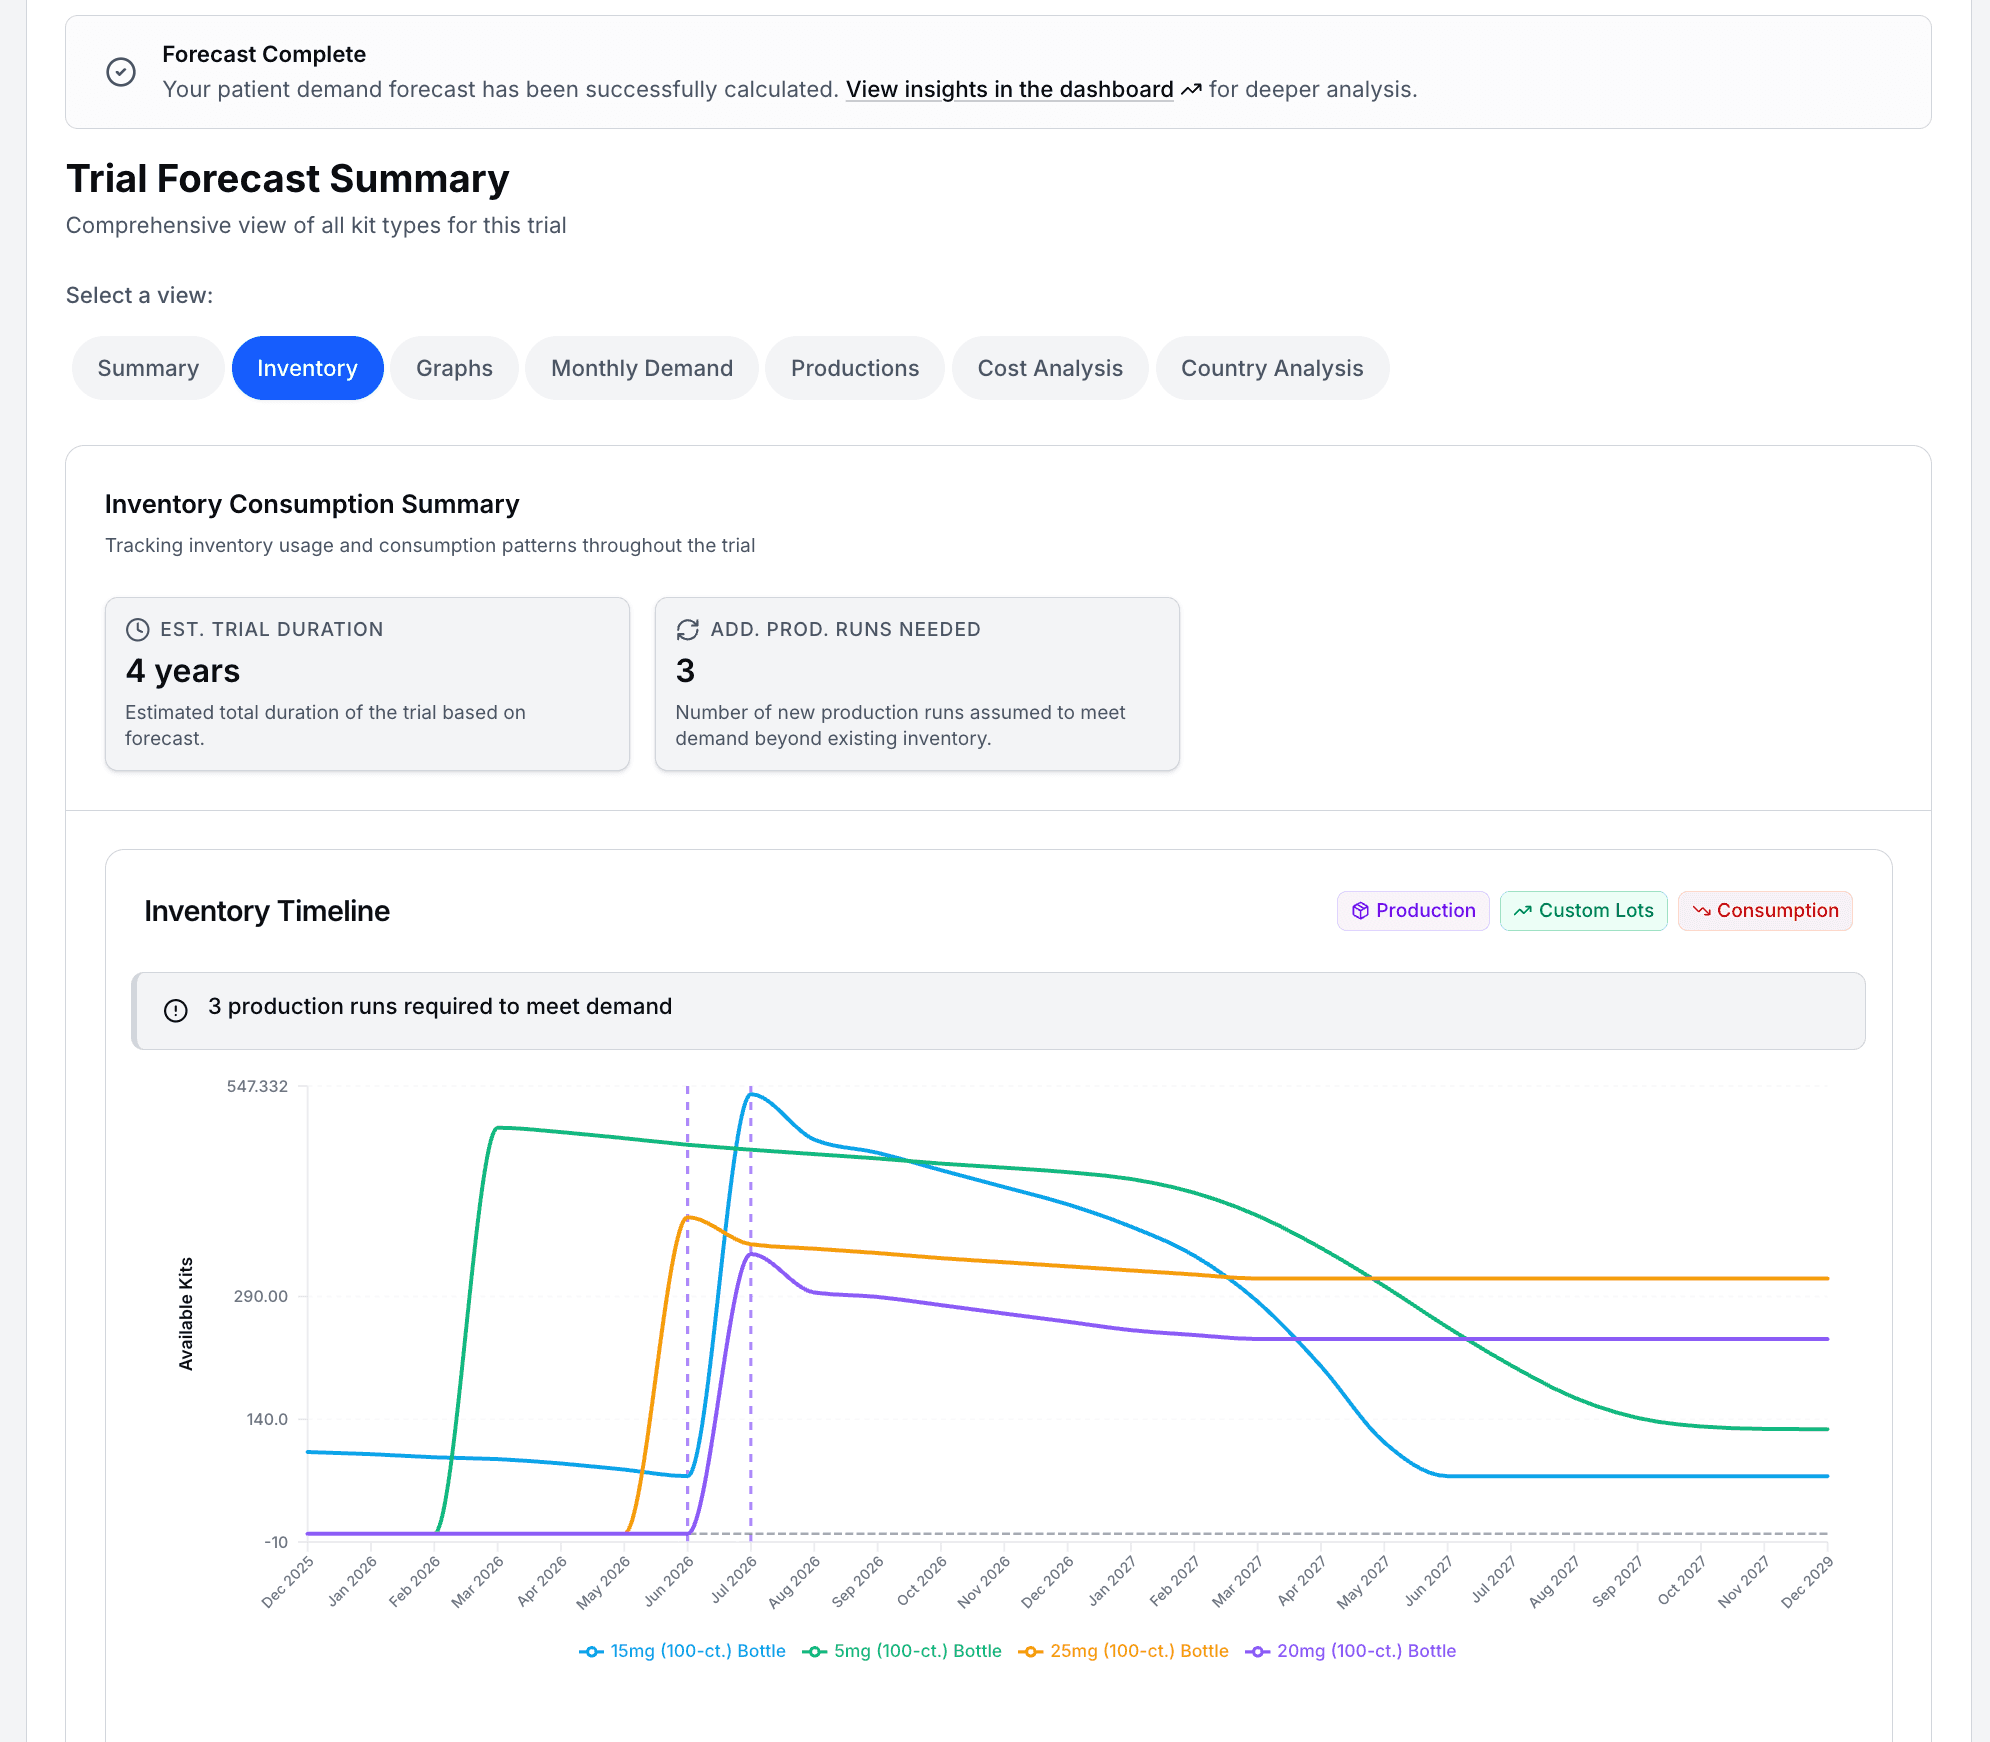Click the Country Analysis tab
This screenshot has height=1742, width=1990.
coord(1272,368)
